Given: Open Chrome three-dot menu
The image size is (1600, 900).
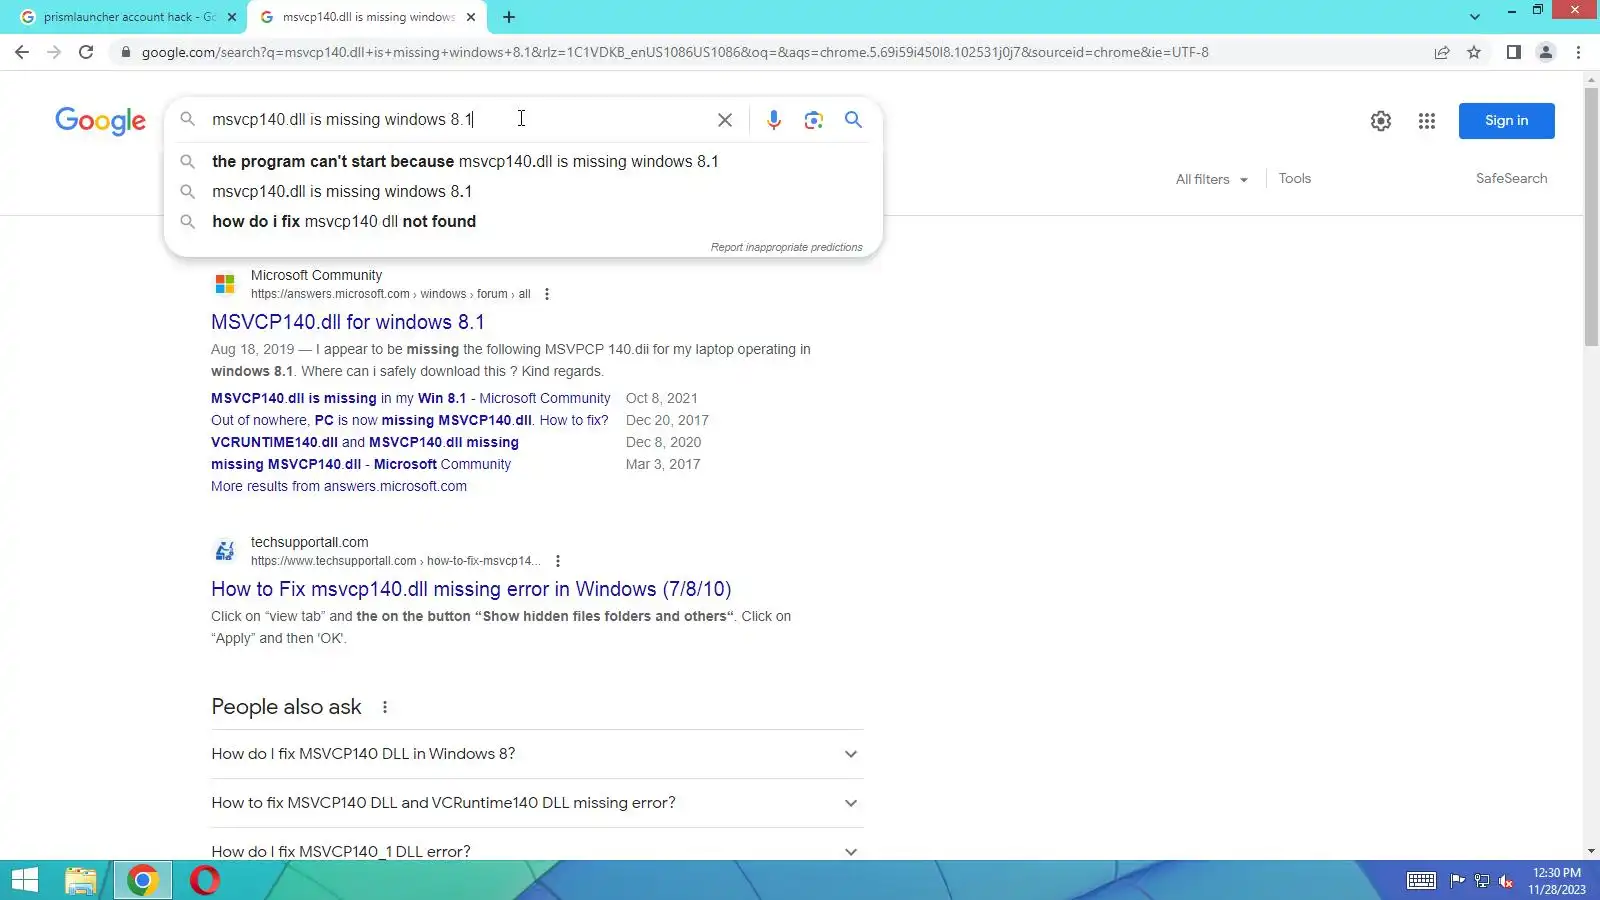Looking at the screenshot, I should pos(1579,52).
